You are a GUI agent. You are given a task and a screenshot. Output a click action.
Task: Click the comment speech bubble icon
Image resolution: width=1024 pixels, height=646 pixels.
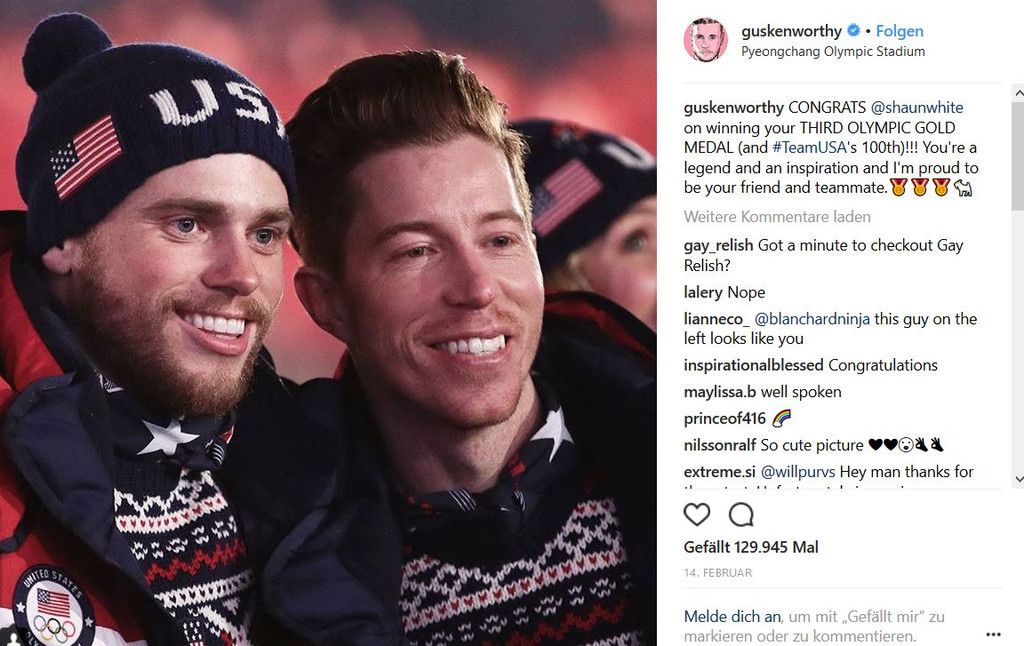pyautogui.click(x=741, y=515)
